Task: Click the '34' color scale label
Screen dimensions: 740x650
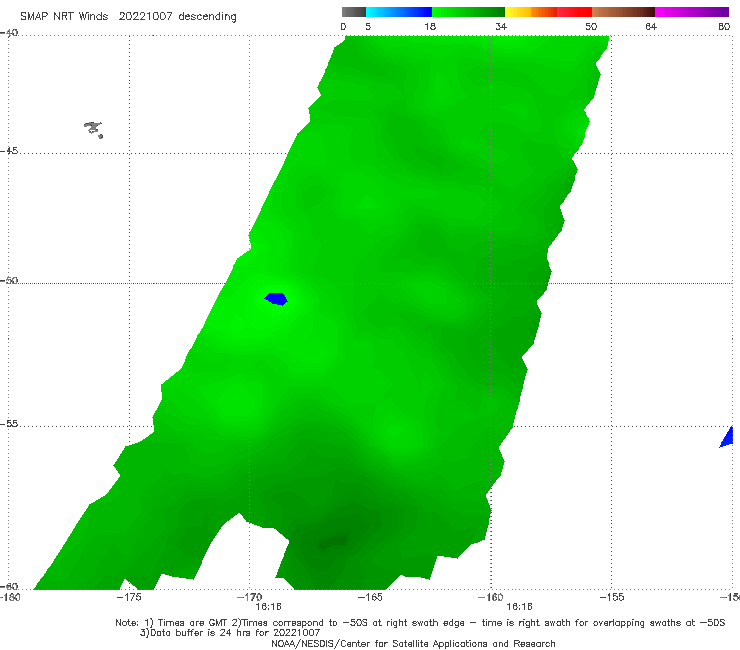Action: (501, 26)
